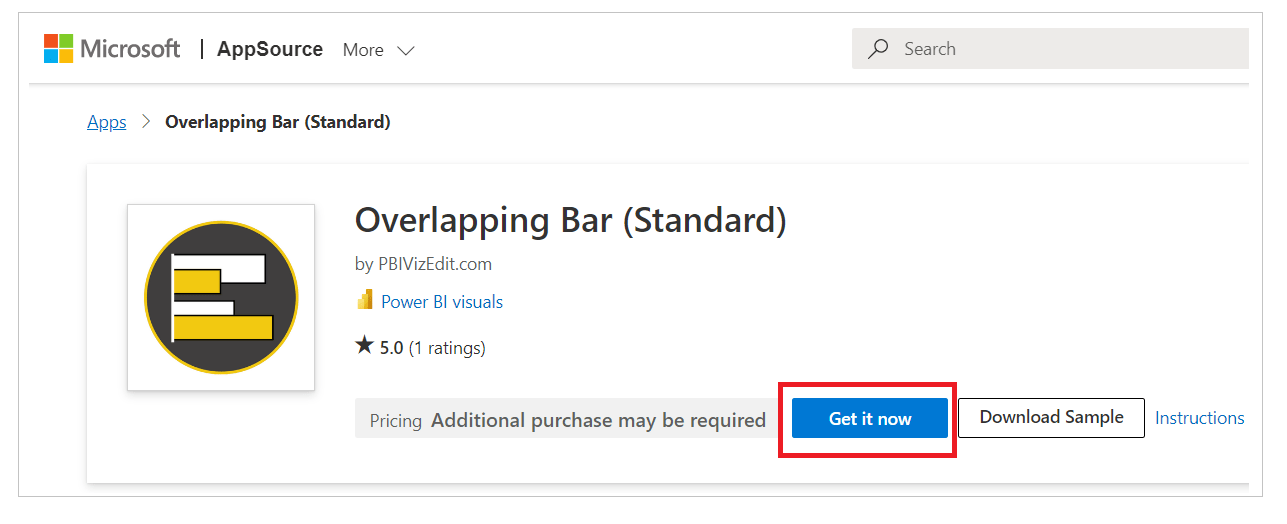Open the AppSource home link
The width and height of the screenshot is (1287, 524).
point(270,49)
